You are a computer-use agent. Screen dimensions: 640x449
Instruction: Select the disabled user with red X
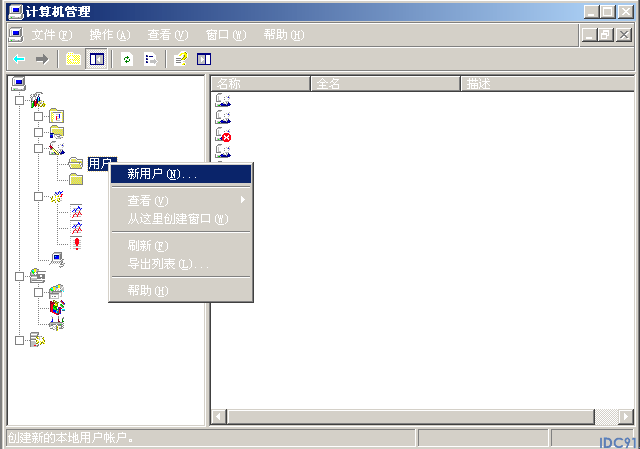tap(223, 134)
